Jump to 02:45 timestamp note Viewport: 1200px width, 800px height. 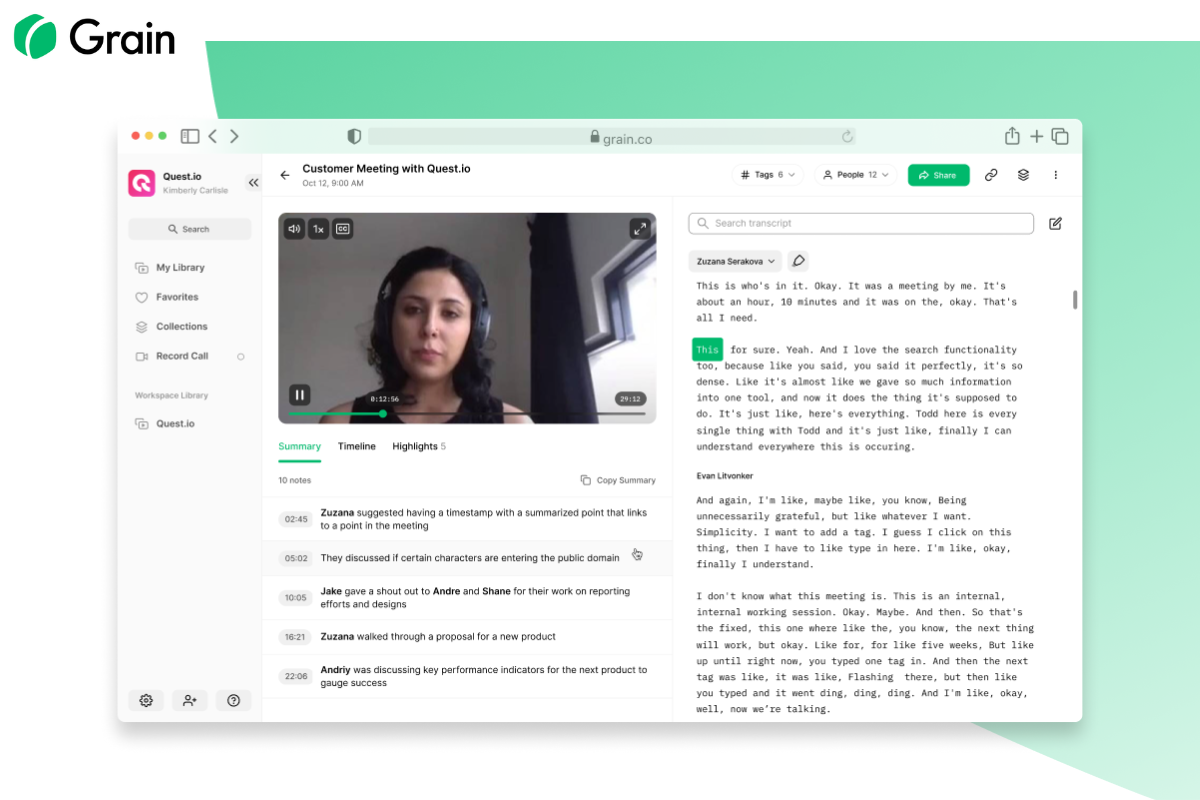[297, 519]
